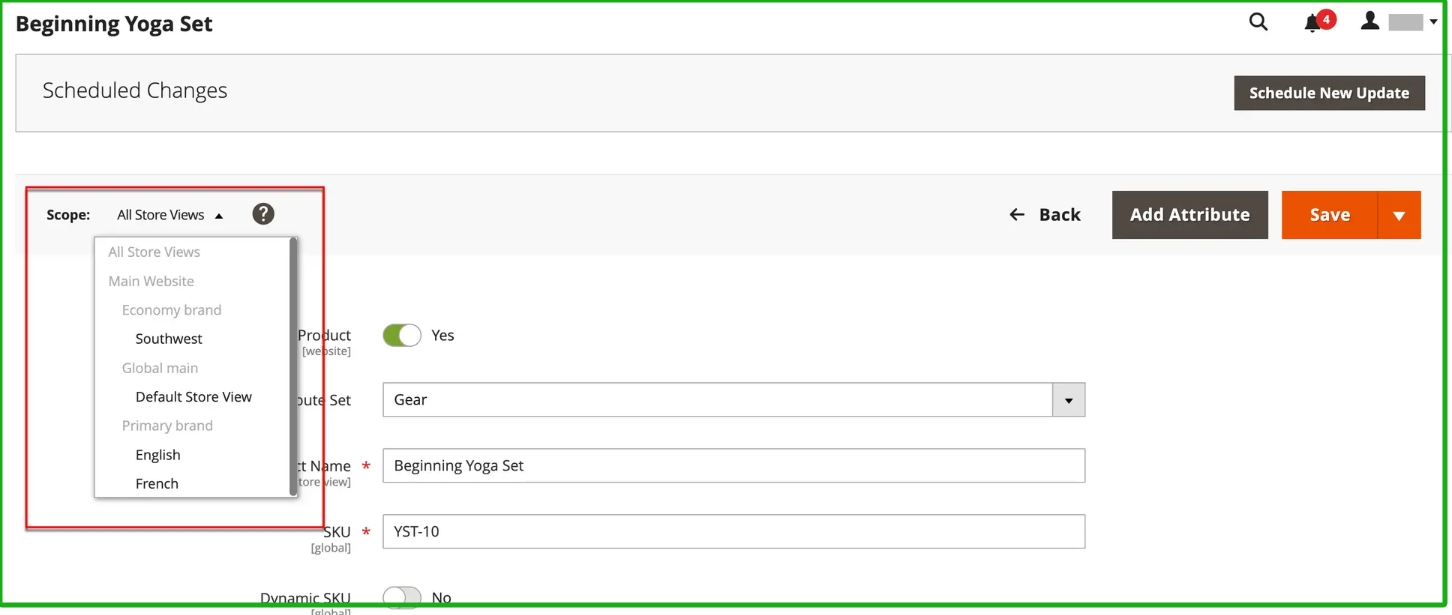
Task: Click the search magnifier icon
Action: tap(1258, 22)
